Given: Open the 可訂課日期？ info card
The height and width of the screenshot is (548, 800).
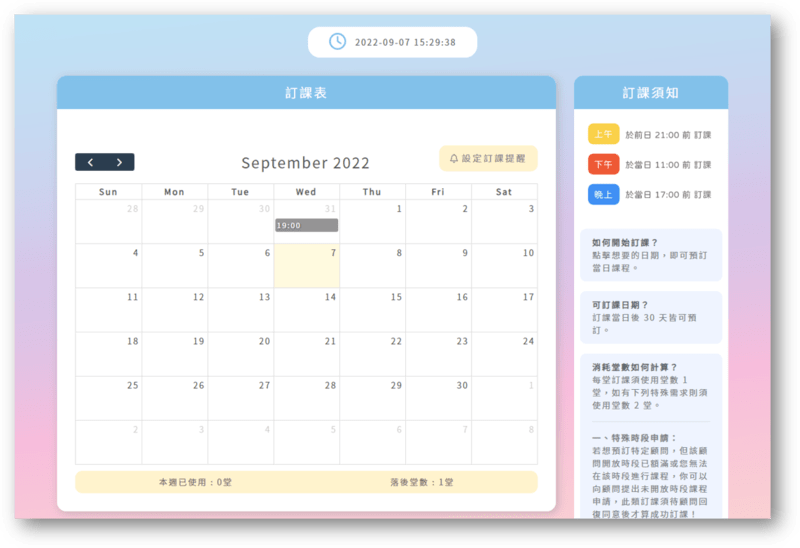Looking at the screenshot, I should [650, 316].
